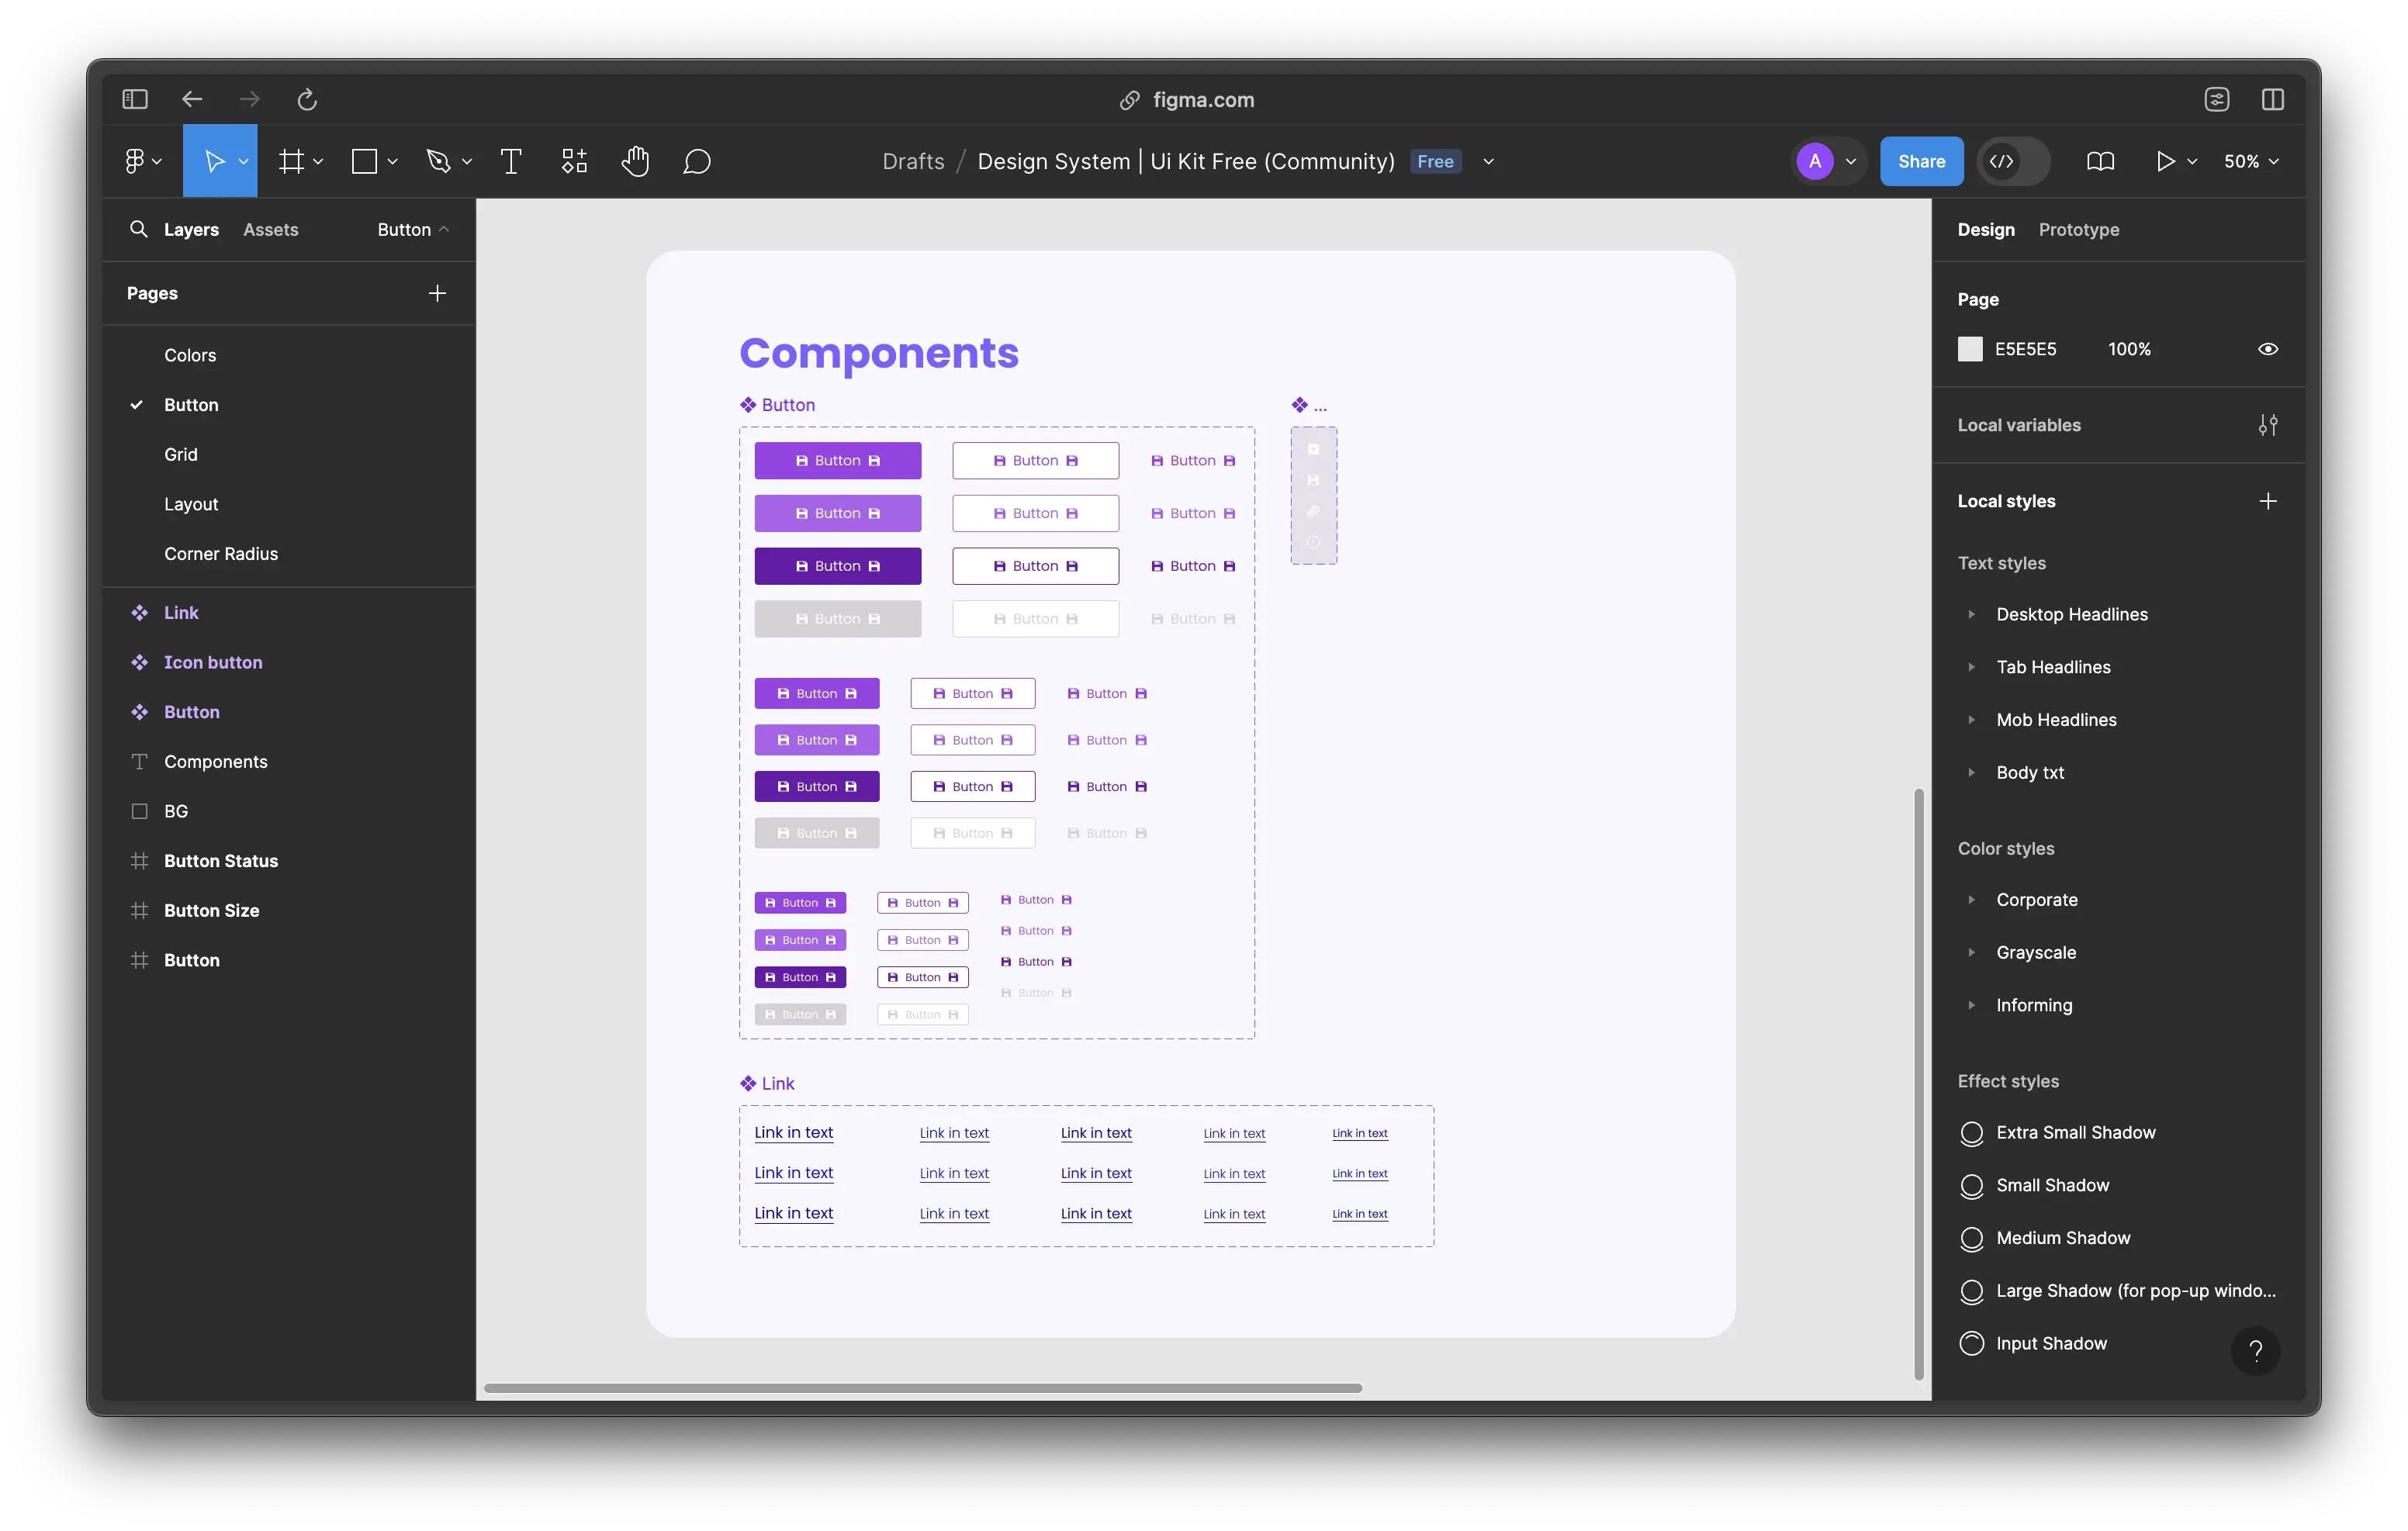Open local variables settings icon

pos(2267,425)
